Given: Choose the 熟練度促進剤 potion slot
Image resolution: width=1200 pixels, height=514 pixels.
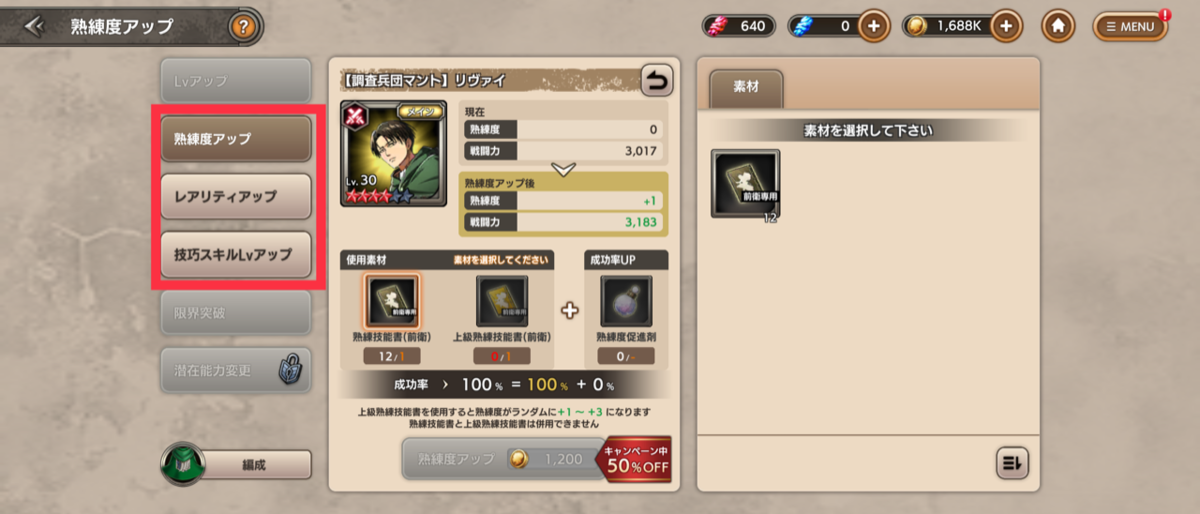Looking at the screenshot, I should click(x=626, y=301).
